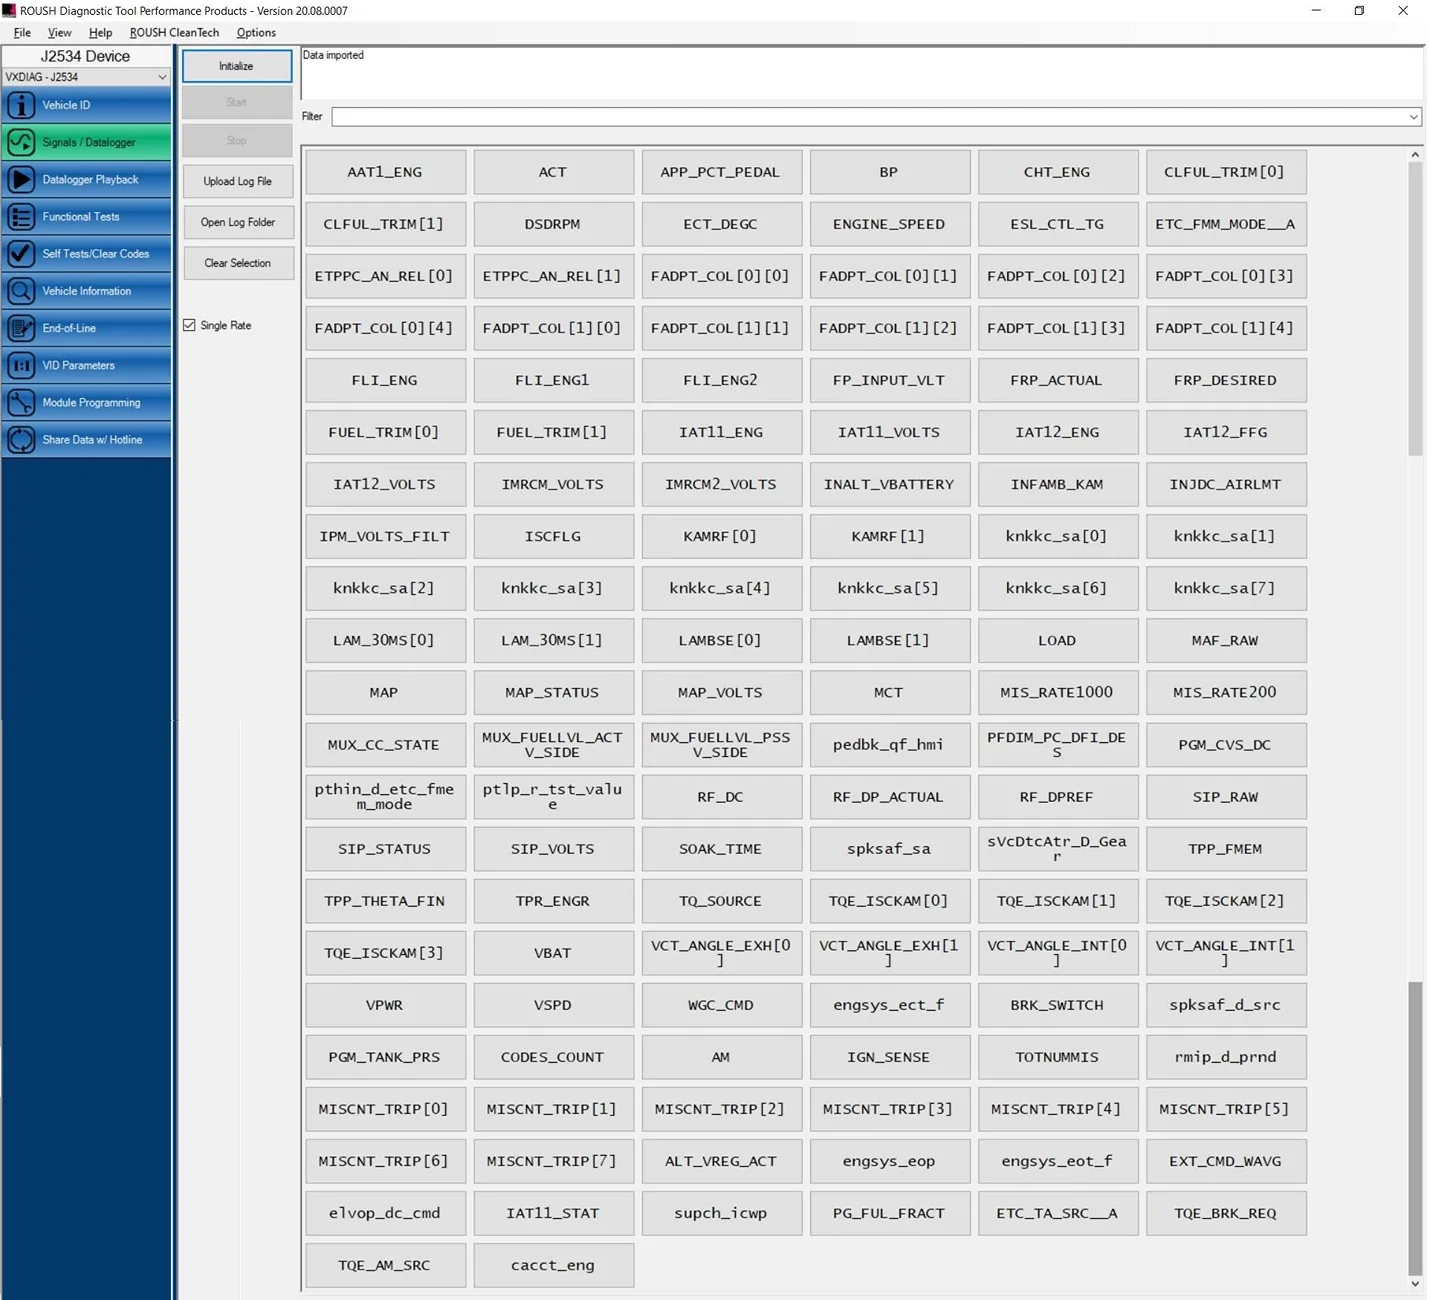Click the Clear Selection button
This screenshot has height=1300, width=1430.
click(x=237, y=263)
